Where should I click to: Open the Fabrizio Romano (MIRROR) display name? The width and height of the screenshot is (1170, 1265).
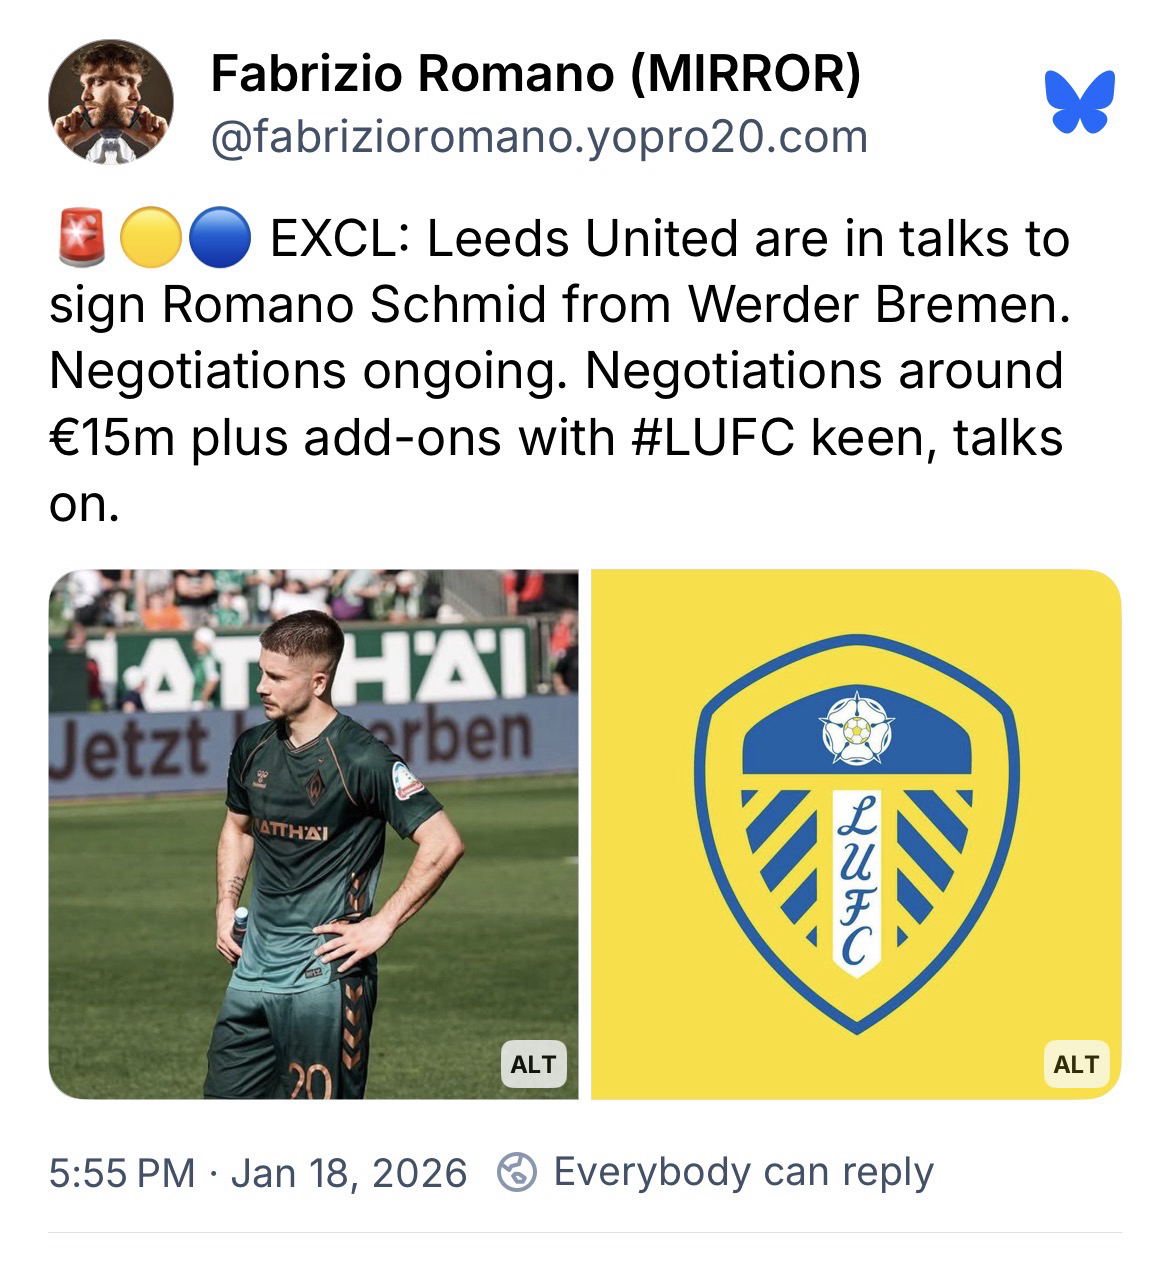click(x=536, y=73)
